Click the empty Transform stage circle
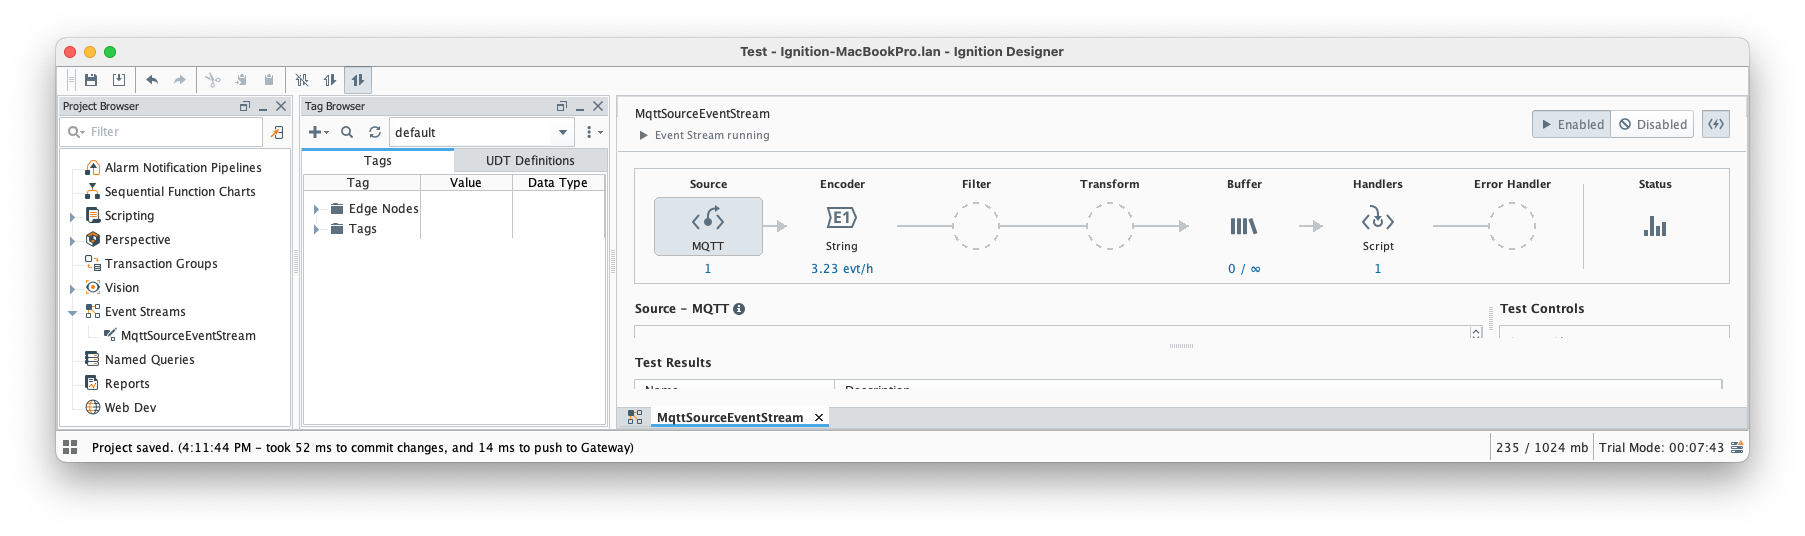This screenshot has width=1805, height=536. point(1110,226)
